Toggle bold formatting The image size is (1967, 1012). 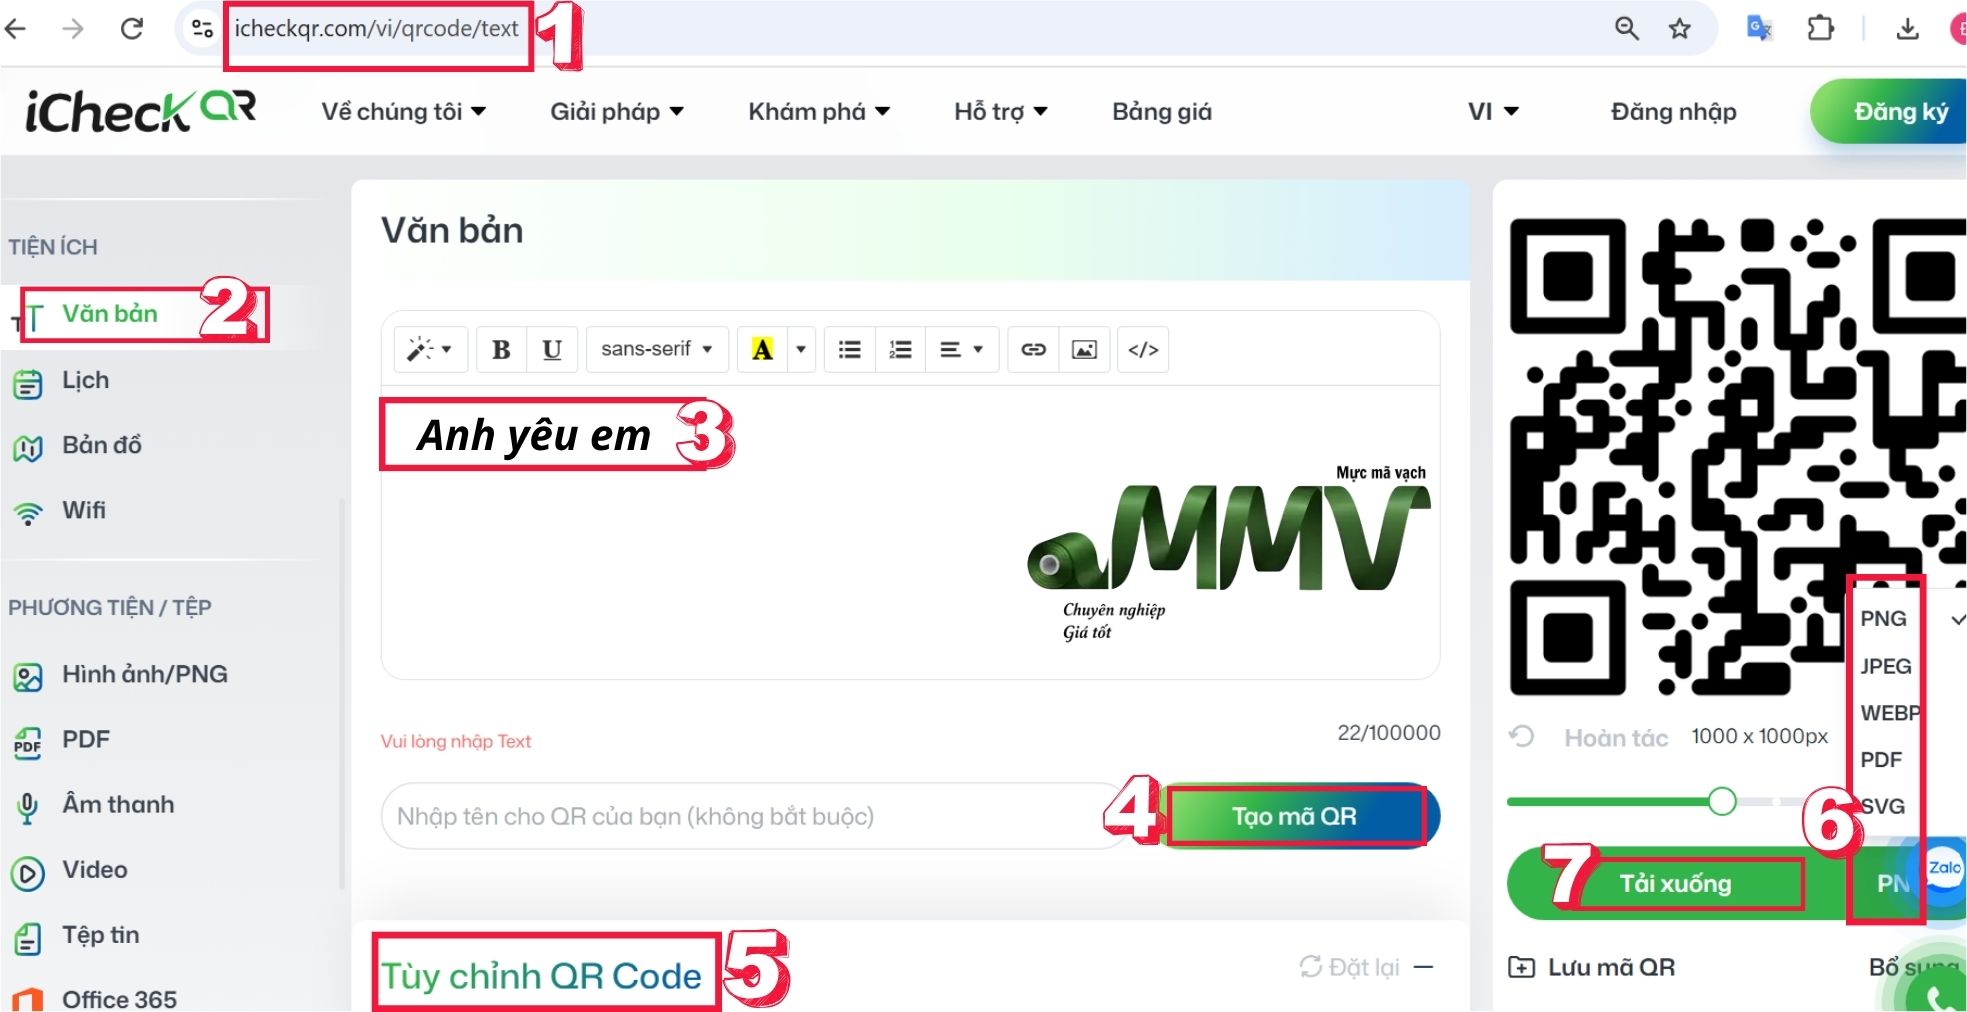click(x=502, y=349)
